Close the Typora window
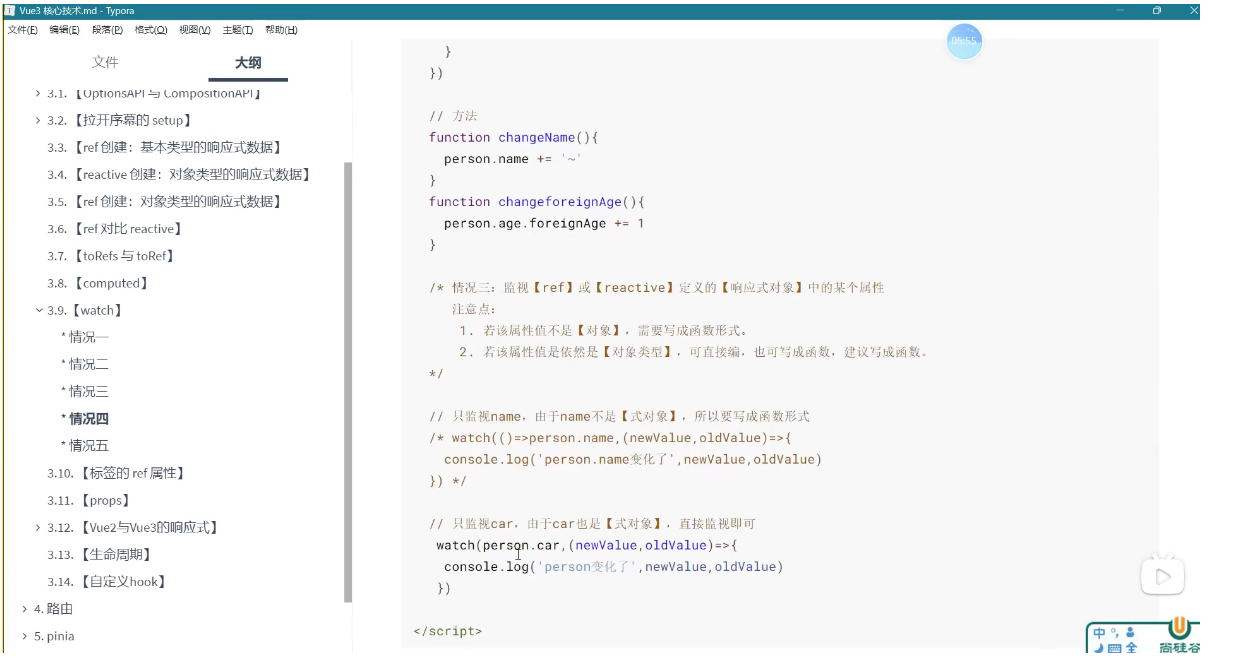1247x668 pixels. click(1193, 10)
